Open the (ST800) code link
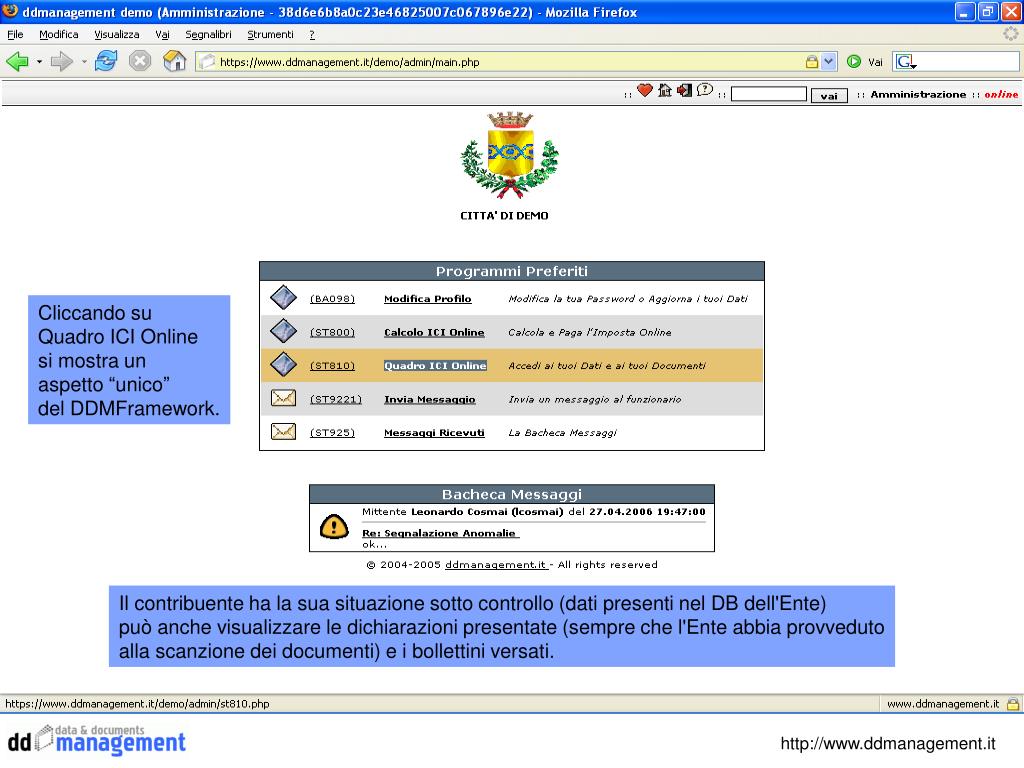Screen dimensions: 1024x768 click(x=332, y=332)
